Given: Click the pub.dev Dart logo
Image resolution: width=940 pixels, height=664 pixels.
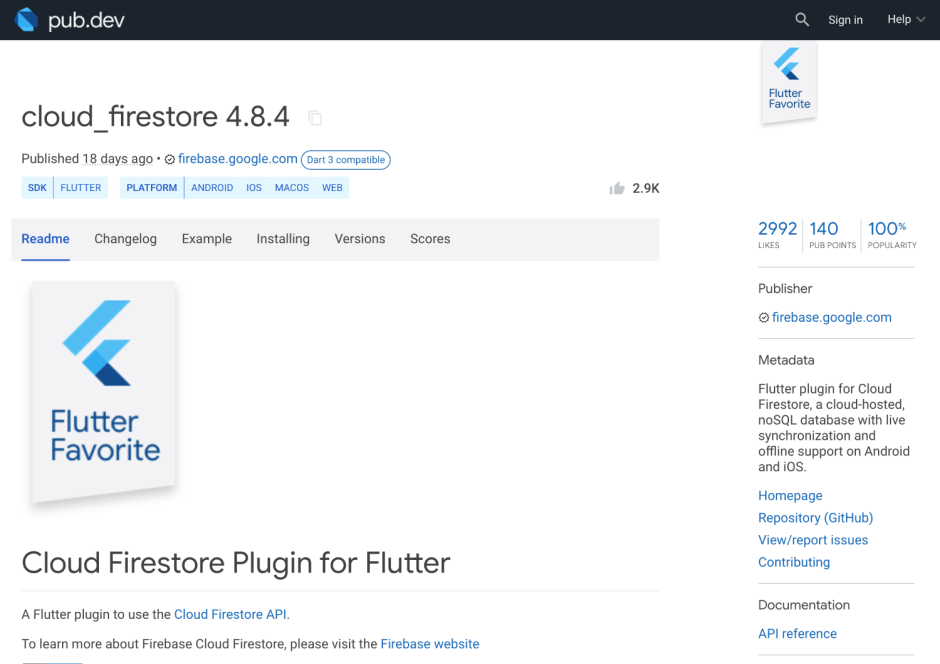Looking at the screenshot, I should coord(25,19).
